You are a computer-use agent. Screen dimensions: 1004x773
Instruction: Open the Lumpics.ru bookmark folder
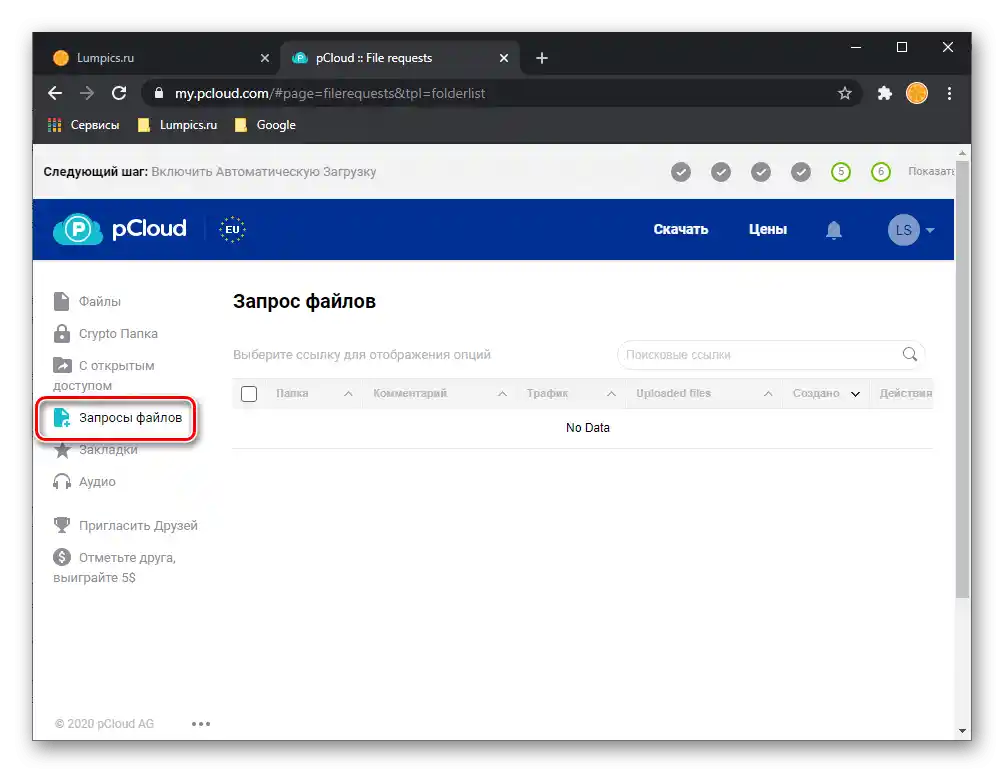click(177, 125)
